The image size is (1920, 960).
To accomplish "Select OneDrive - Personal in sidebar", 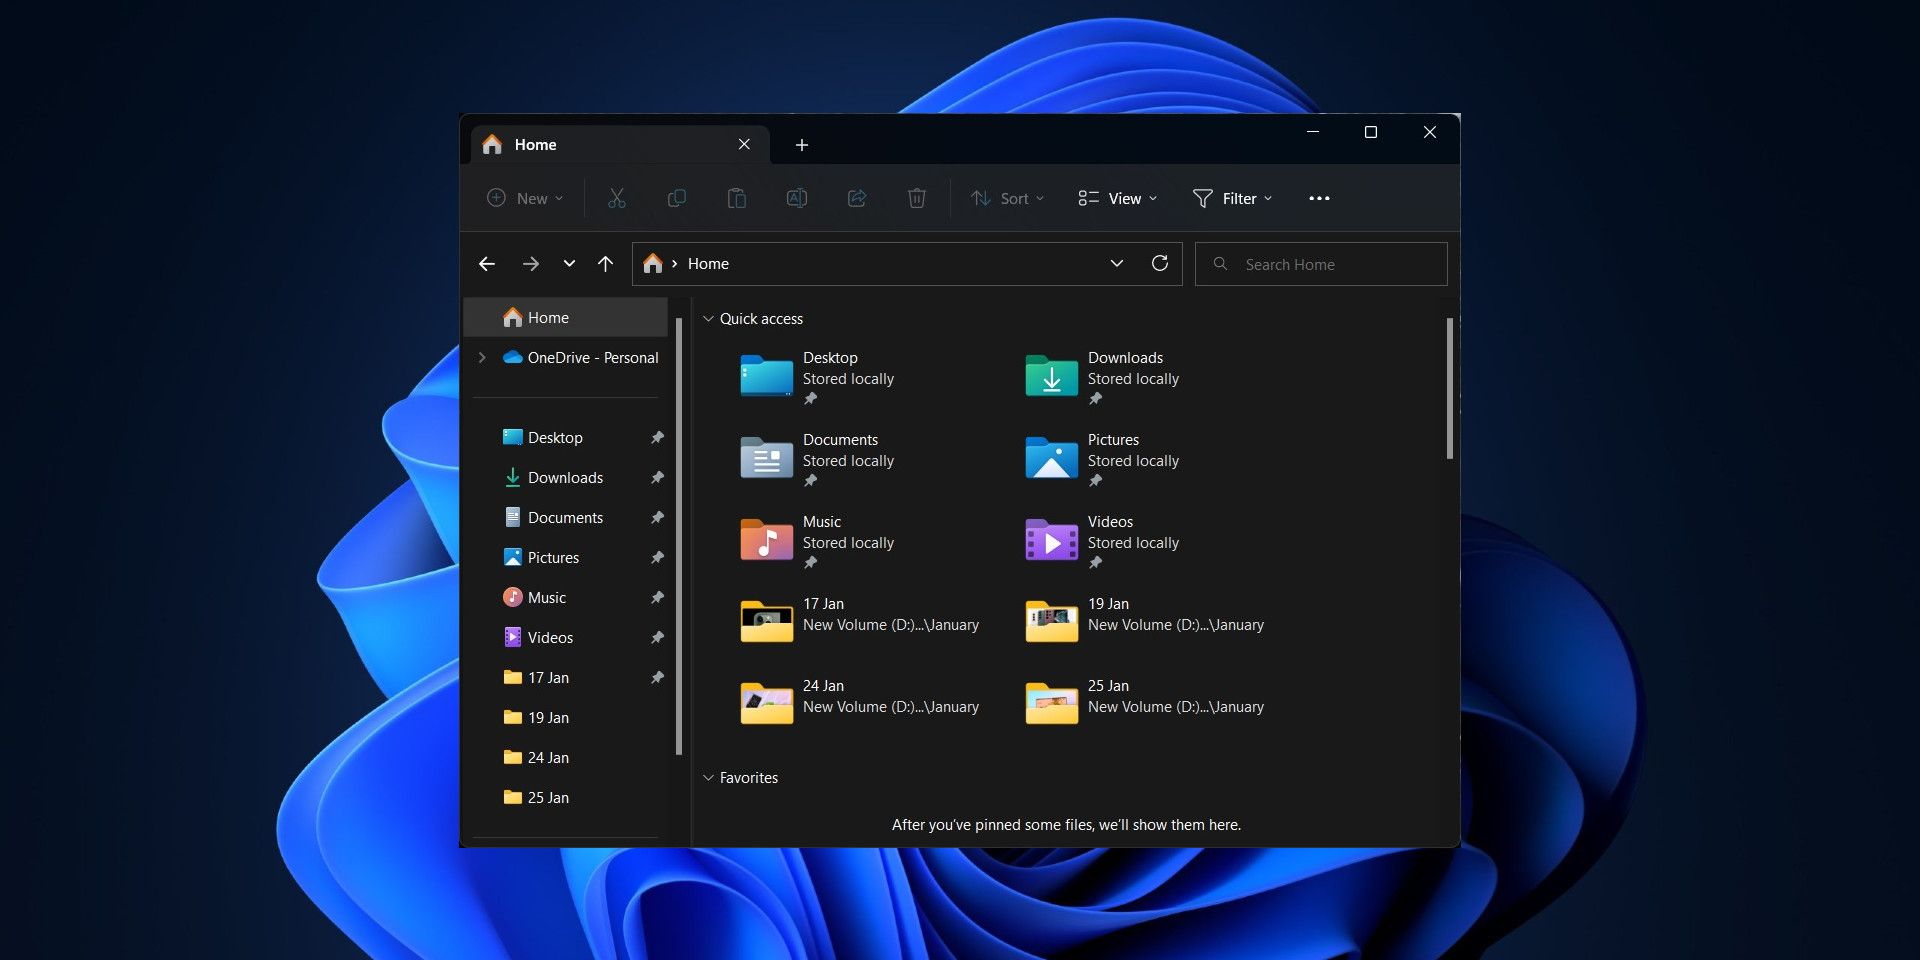I will point(592,357).
